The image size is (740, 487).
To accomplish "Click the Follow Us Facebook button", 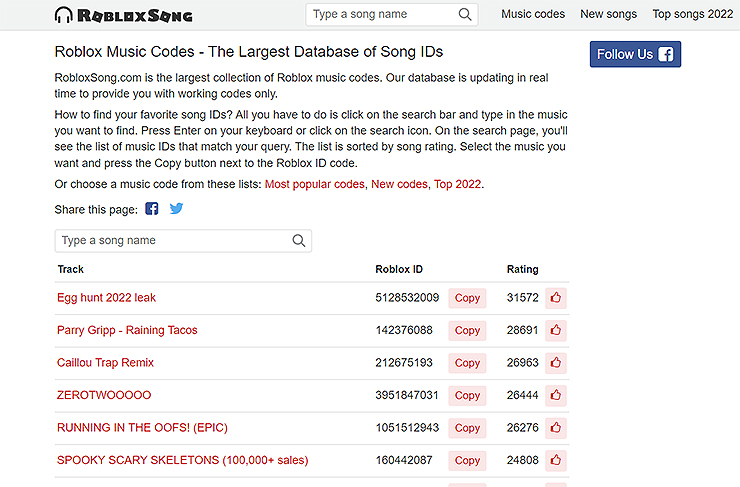I will [x=635, y=54].
